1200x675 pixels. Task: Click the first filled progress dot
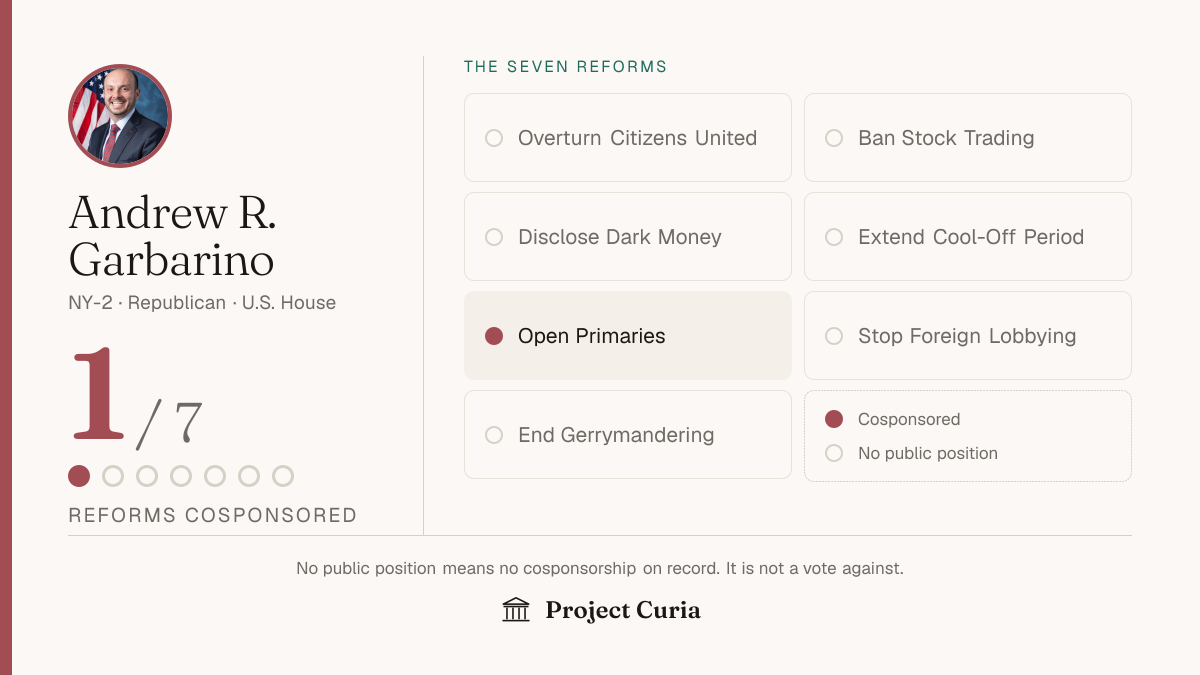tap(79, 476)
